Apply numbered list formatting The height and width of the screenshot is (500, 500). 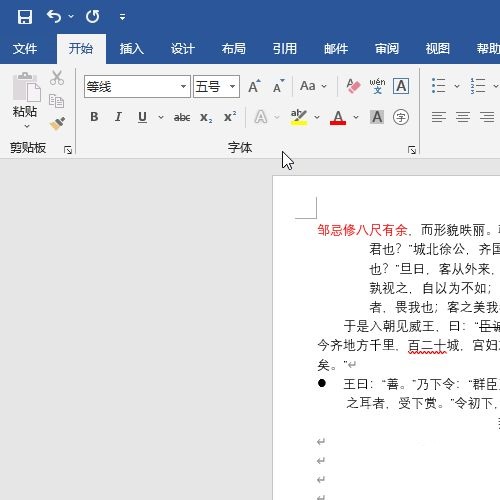pyautogui.click(x=478, y=86)
